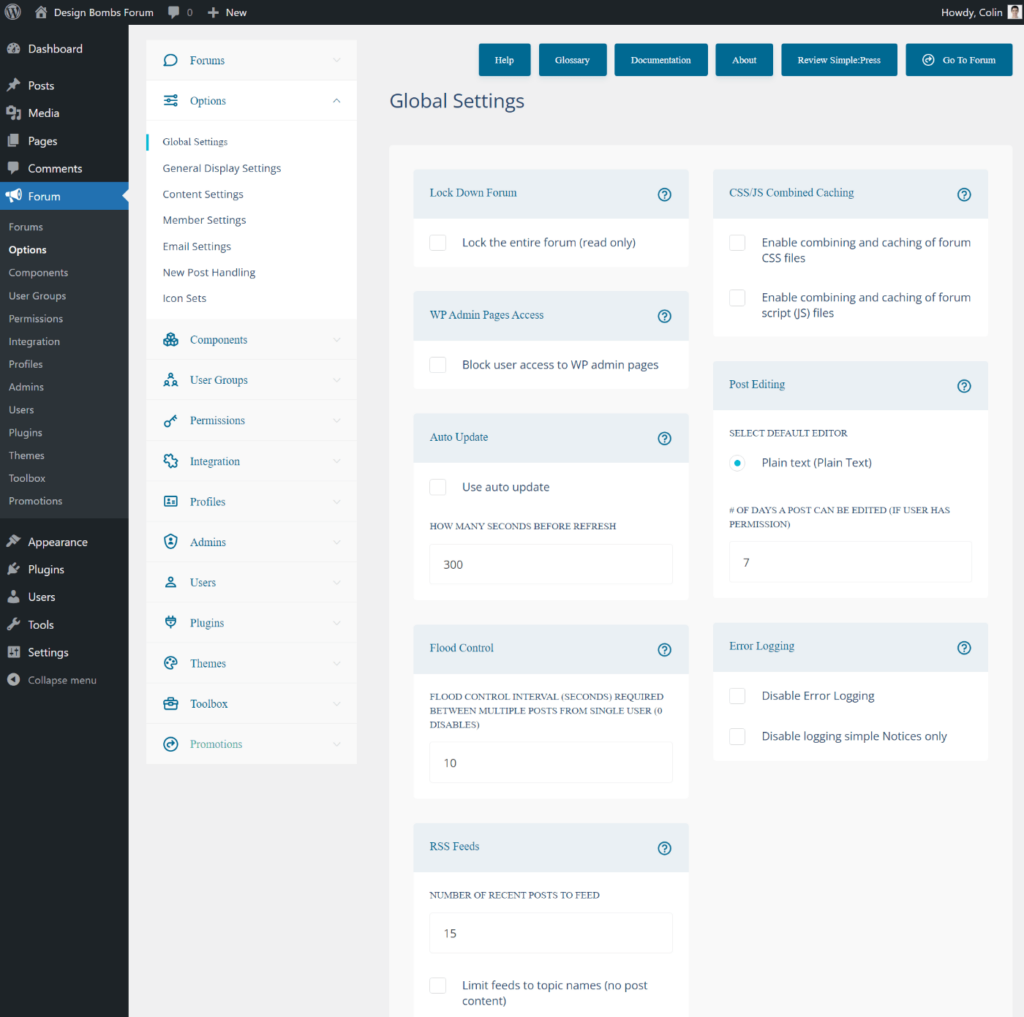Click the Media icon in sidebar

pyautogui.click(x=14, y=113)
